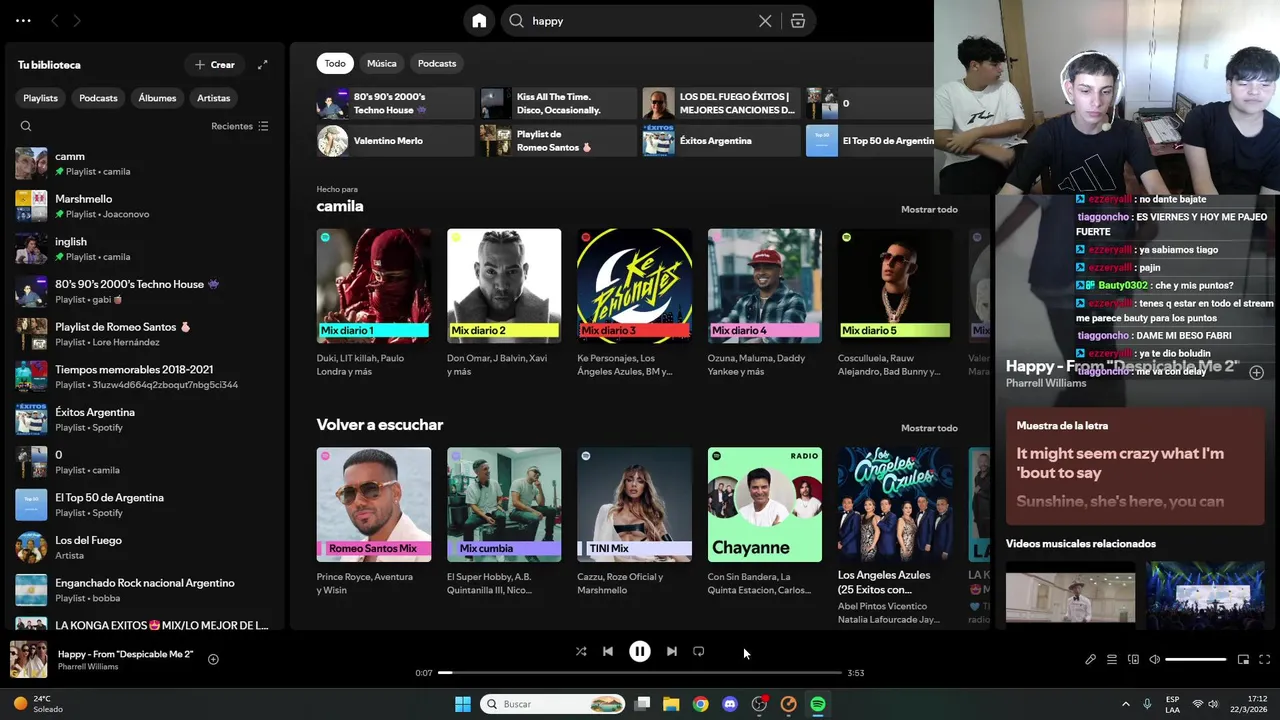Open the Mix diario 4 cover
The height and width of the screenshot is (720, 1280).
click(x=765, y=286)
